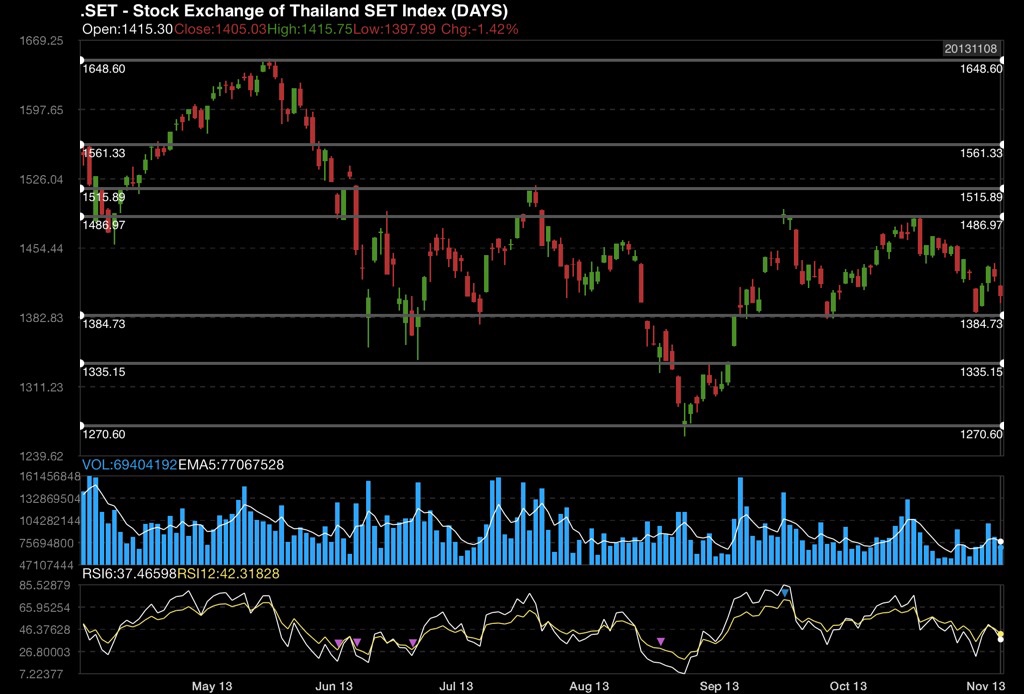Viewport: 1024px width, 694px height.
Task: Click the 1384.73 level label on the left
Action: 104,324
